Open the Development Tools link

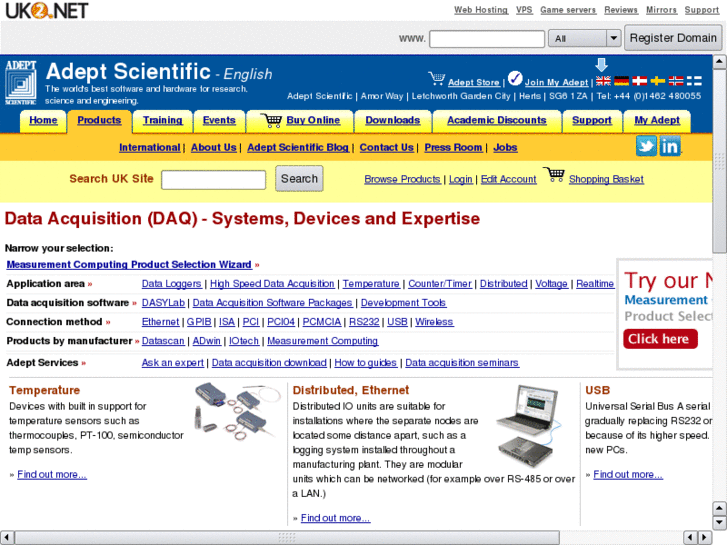point(403,302)
